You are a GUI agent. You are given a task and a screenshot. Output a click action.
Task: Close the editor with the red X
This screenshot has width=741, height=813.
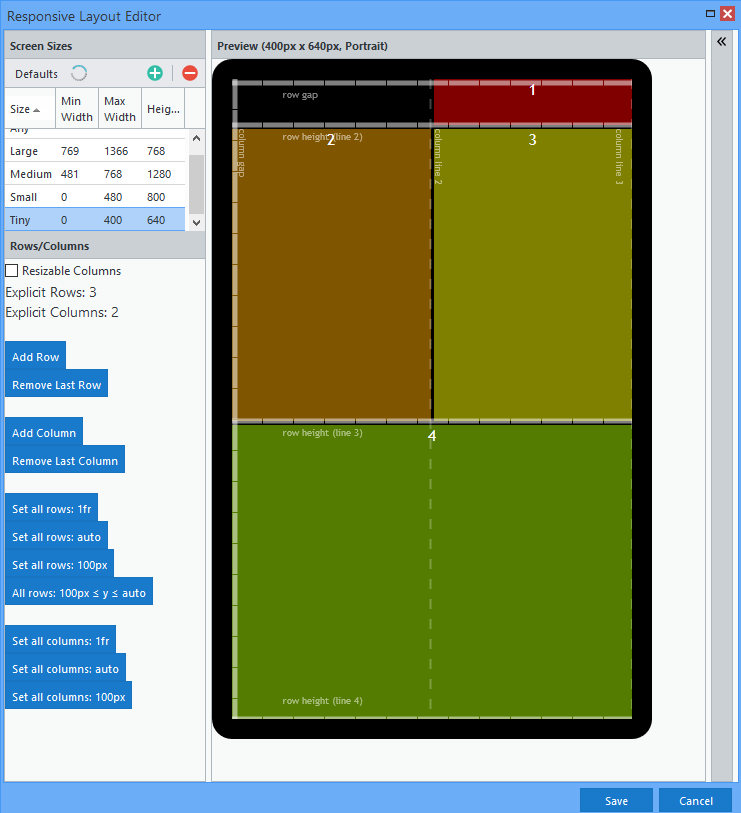point(728,14)
